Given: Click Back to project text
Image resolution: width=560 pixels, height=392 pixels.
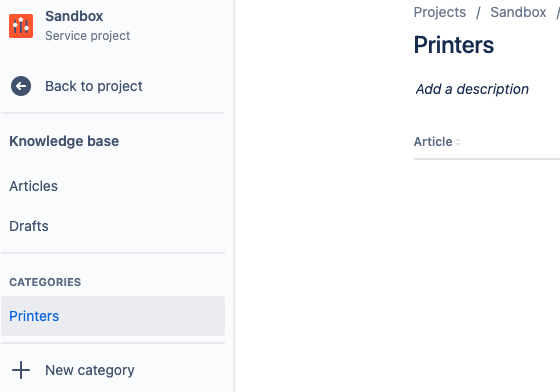Looking at the screenshot, I should point(94,86).
